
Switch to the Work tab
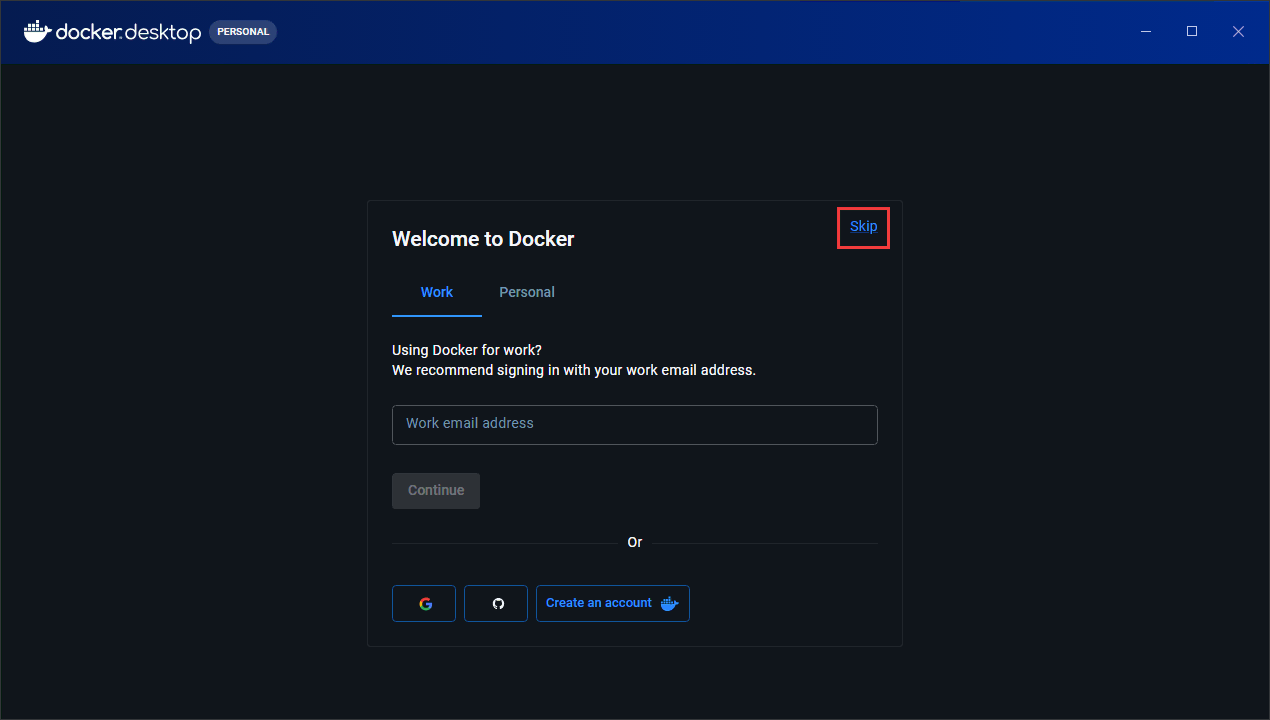coord(437,292)
